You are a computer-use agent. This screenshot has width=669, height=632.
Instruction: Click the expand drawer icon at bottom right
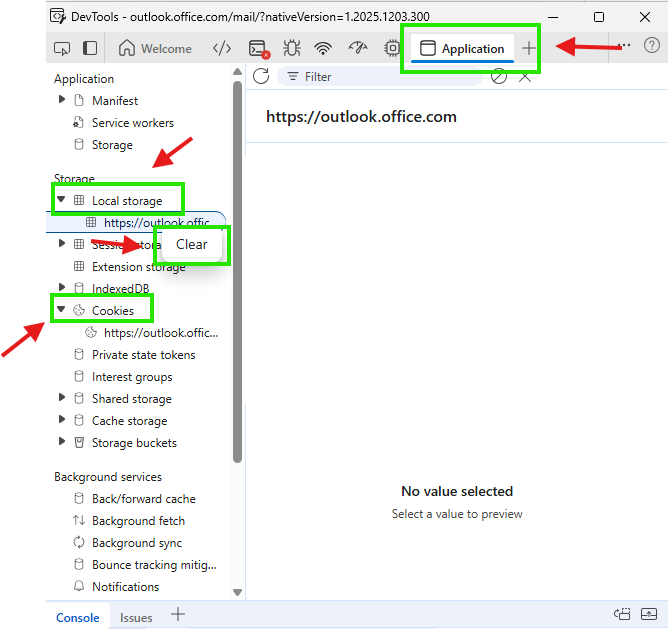click(x=649, y=615)
